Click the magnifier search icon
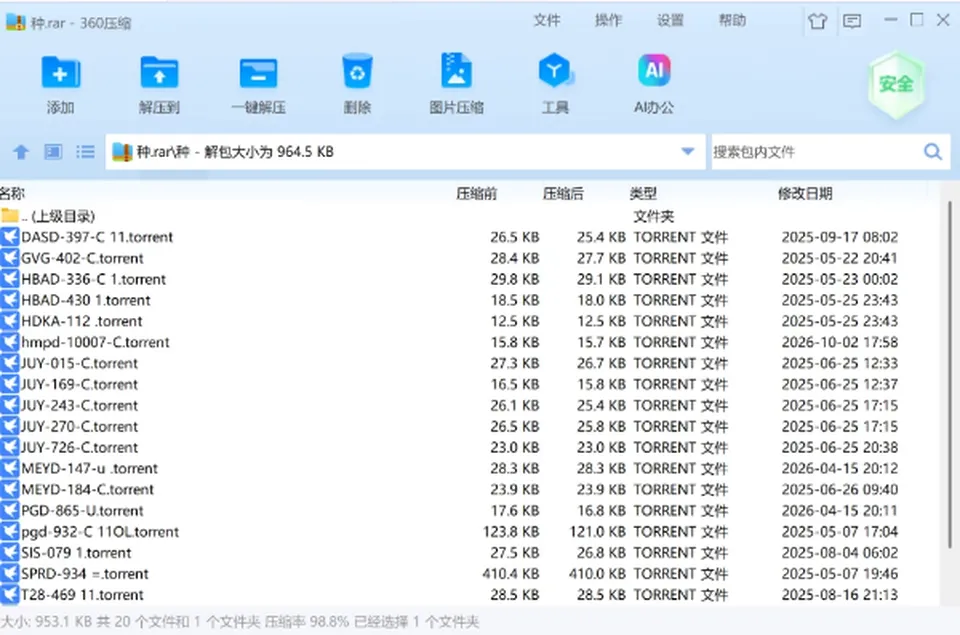 [x=932, y=151]
